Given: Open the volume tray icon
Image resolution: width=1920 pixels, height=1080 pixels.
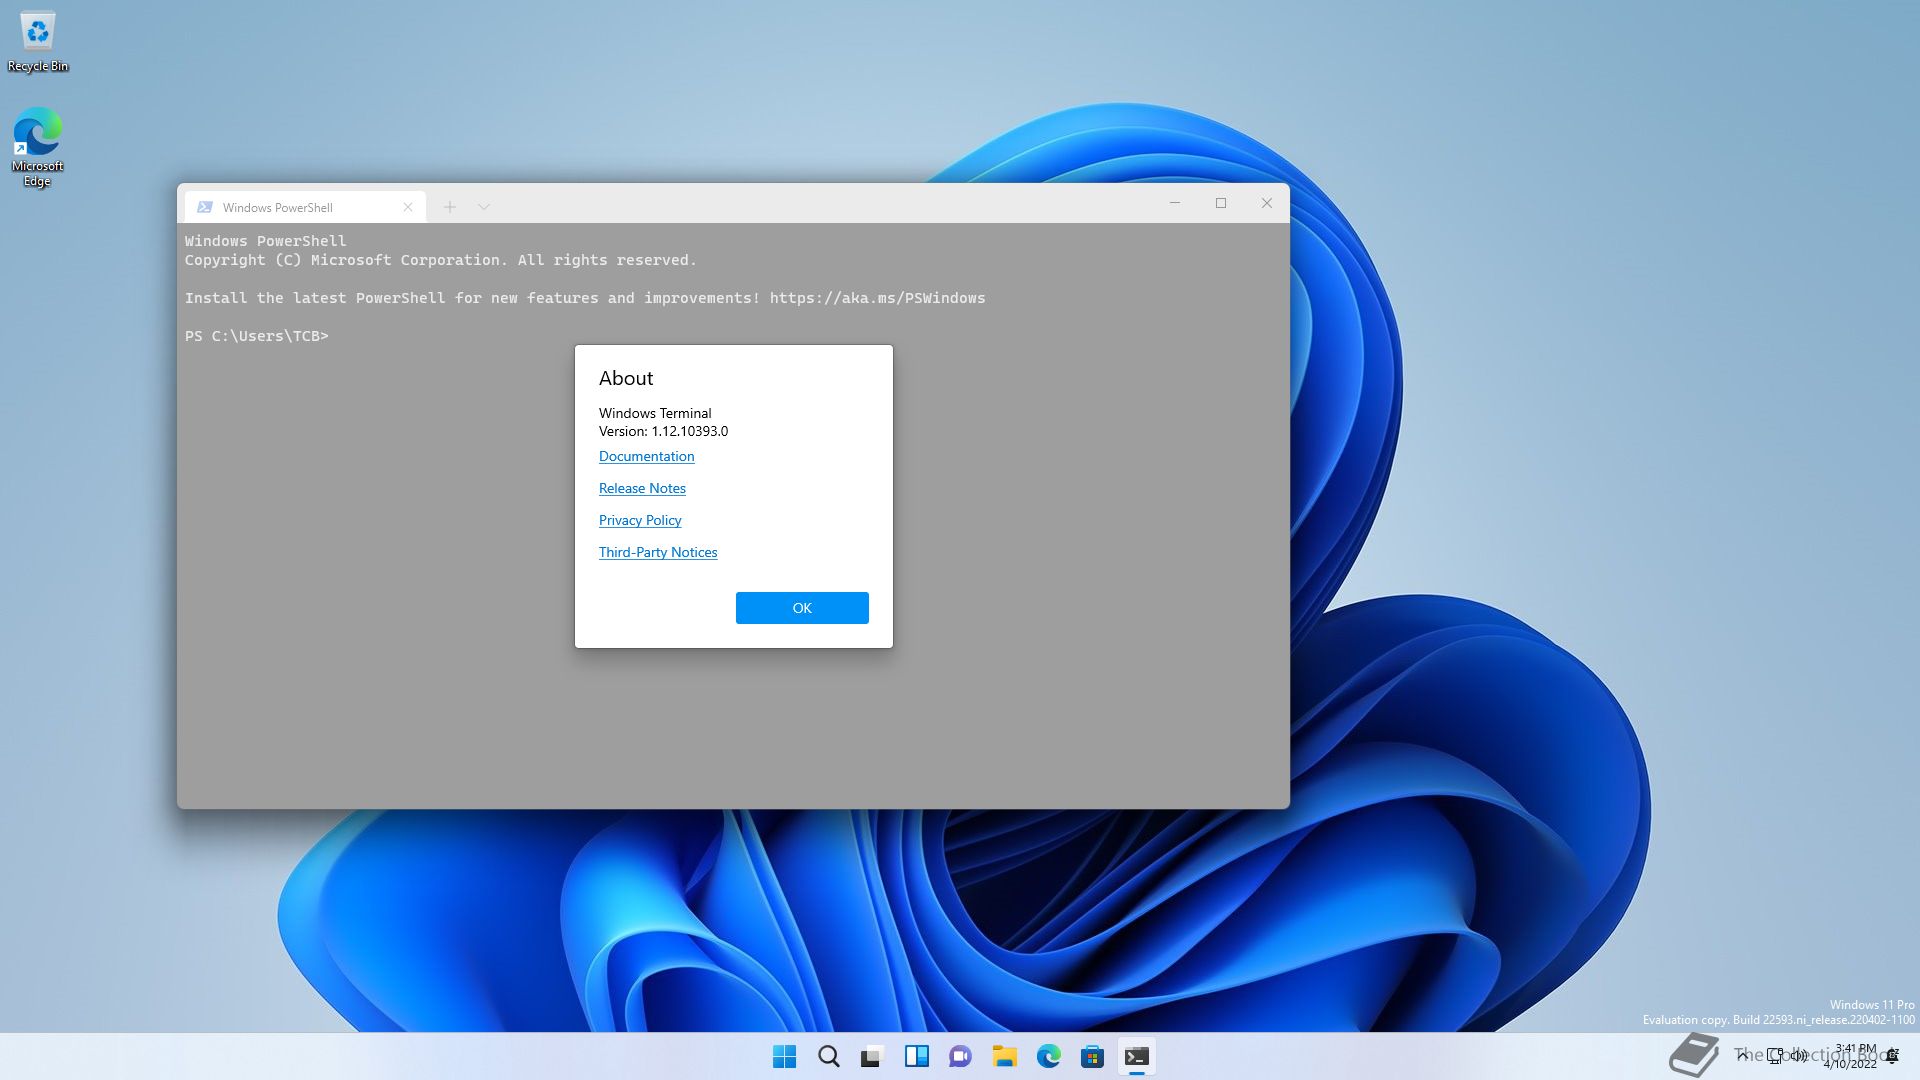Looking at the screenshot, I should (1799, 1055).
